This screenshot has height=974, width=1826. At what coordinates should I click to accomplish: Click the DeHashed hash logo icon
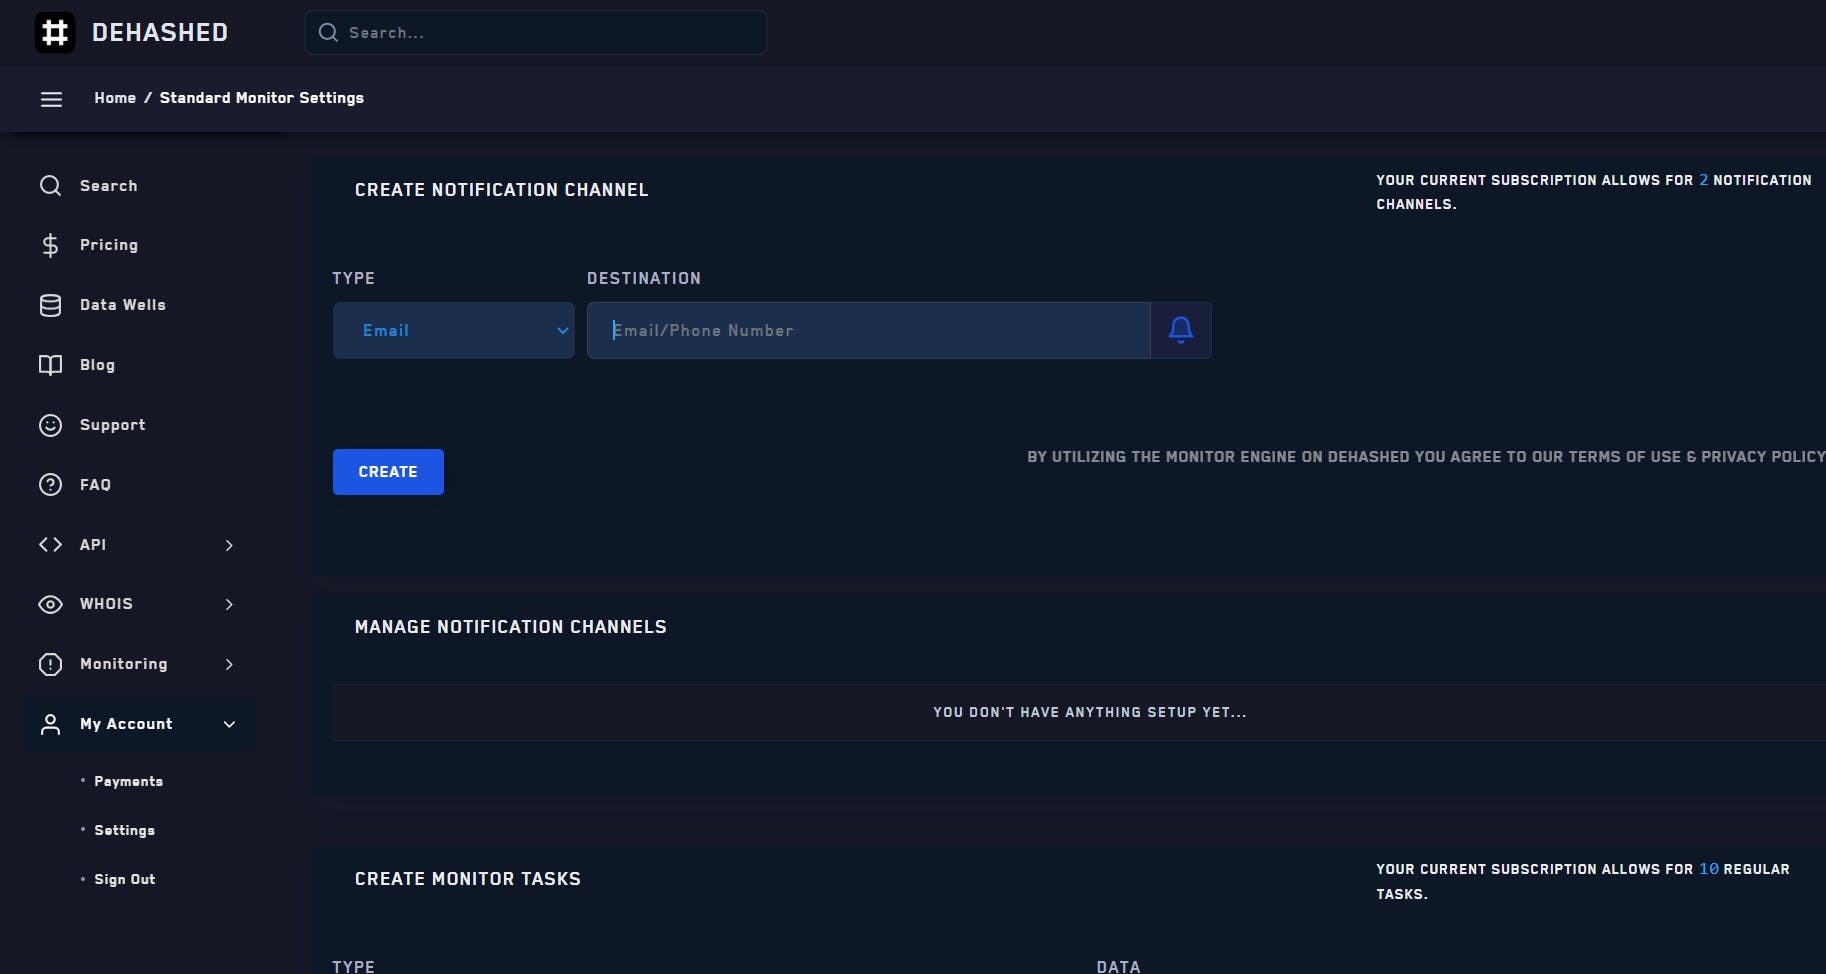(55, 33)
